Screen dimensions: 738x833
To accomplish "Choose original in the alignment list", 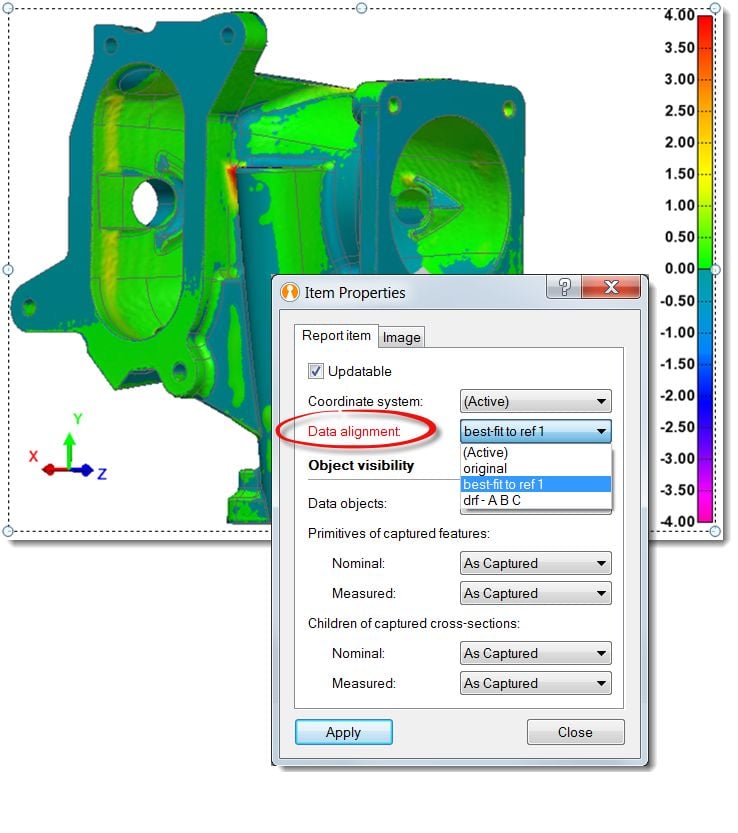I will 536,469.
